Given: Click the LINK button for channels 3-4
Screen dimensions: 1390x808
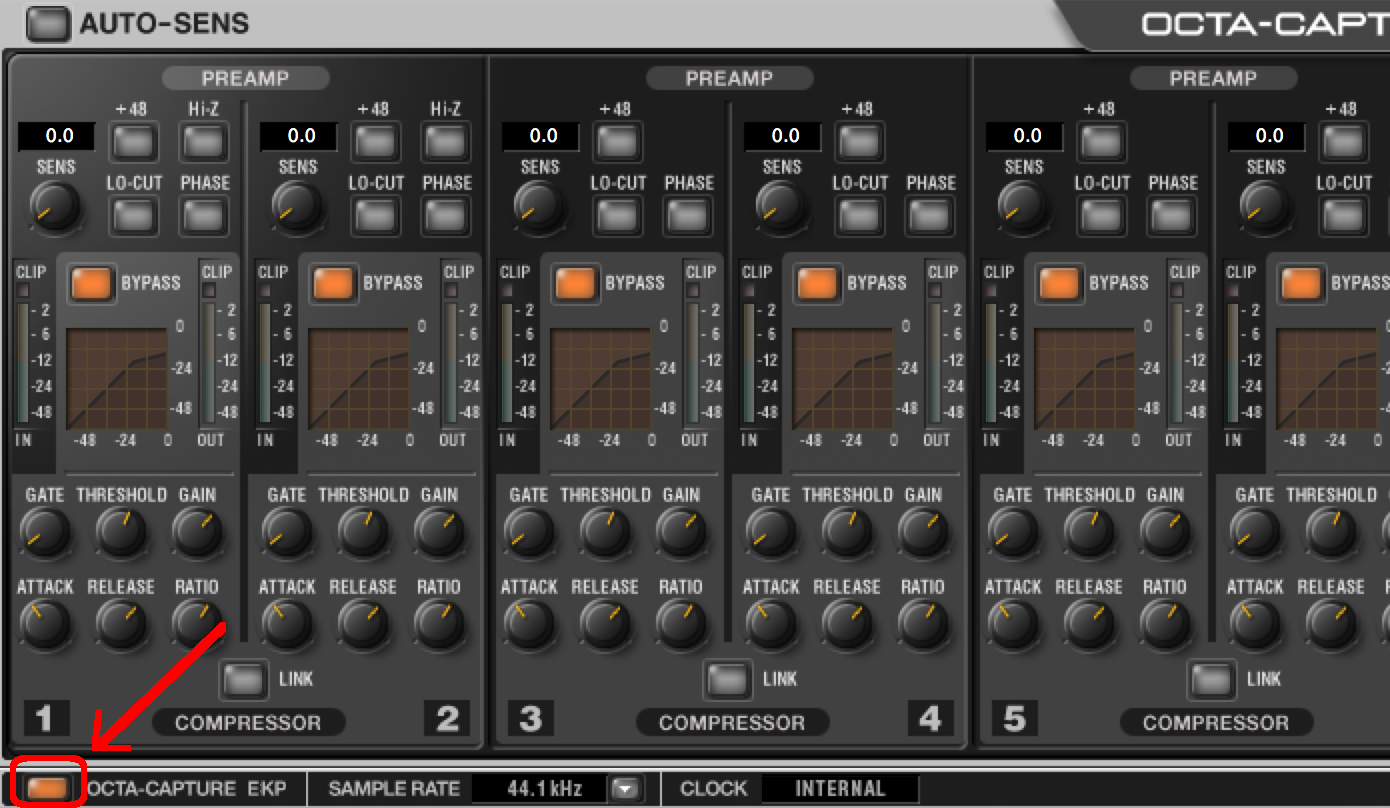Looking at the screenshot, I should pos(728,680).
